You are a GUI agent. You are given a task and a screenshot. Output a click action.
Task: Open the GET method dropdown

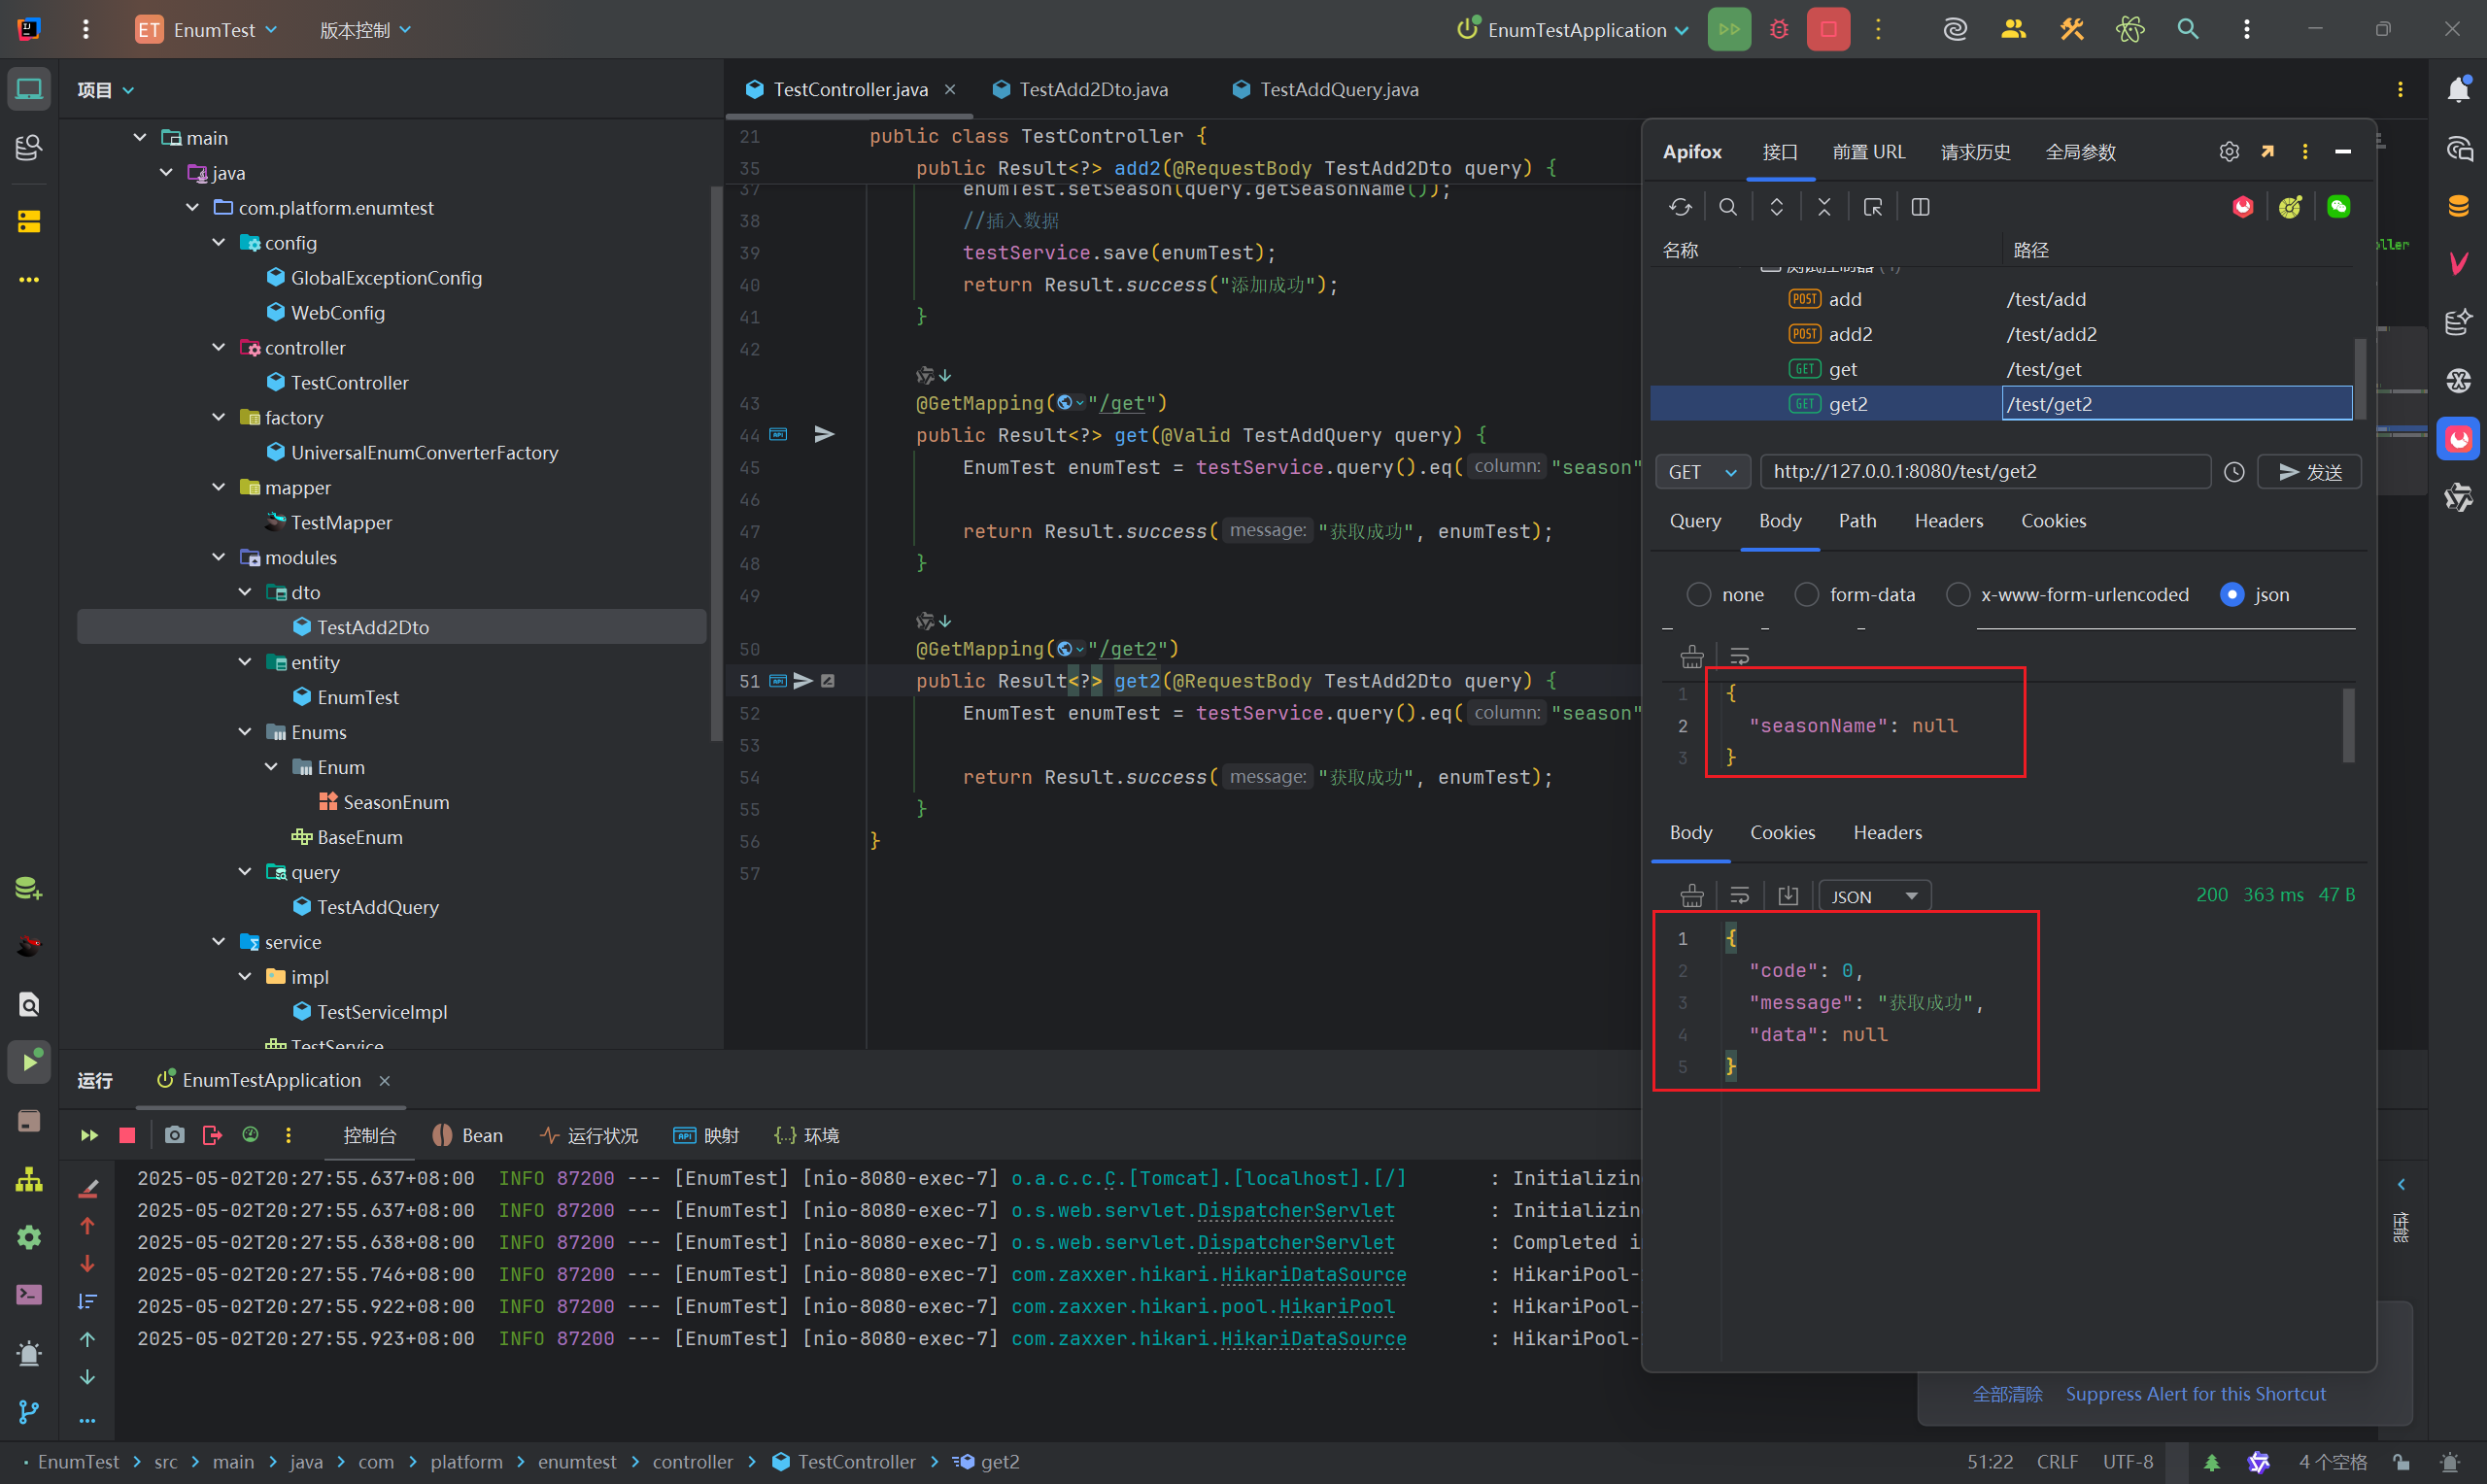point(1702,472)
